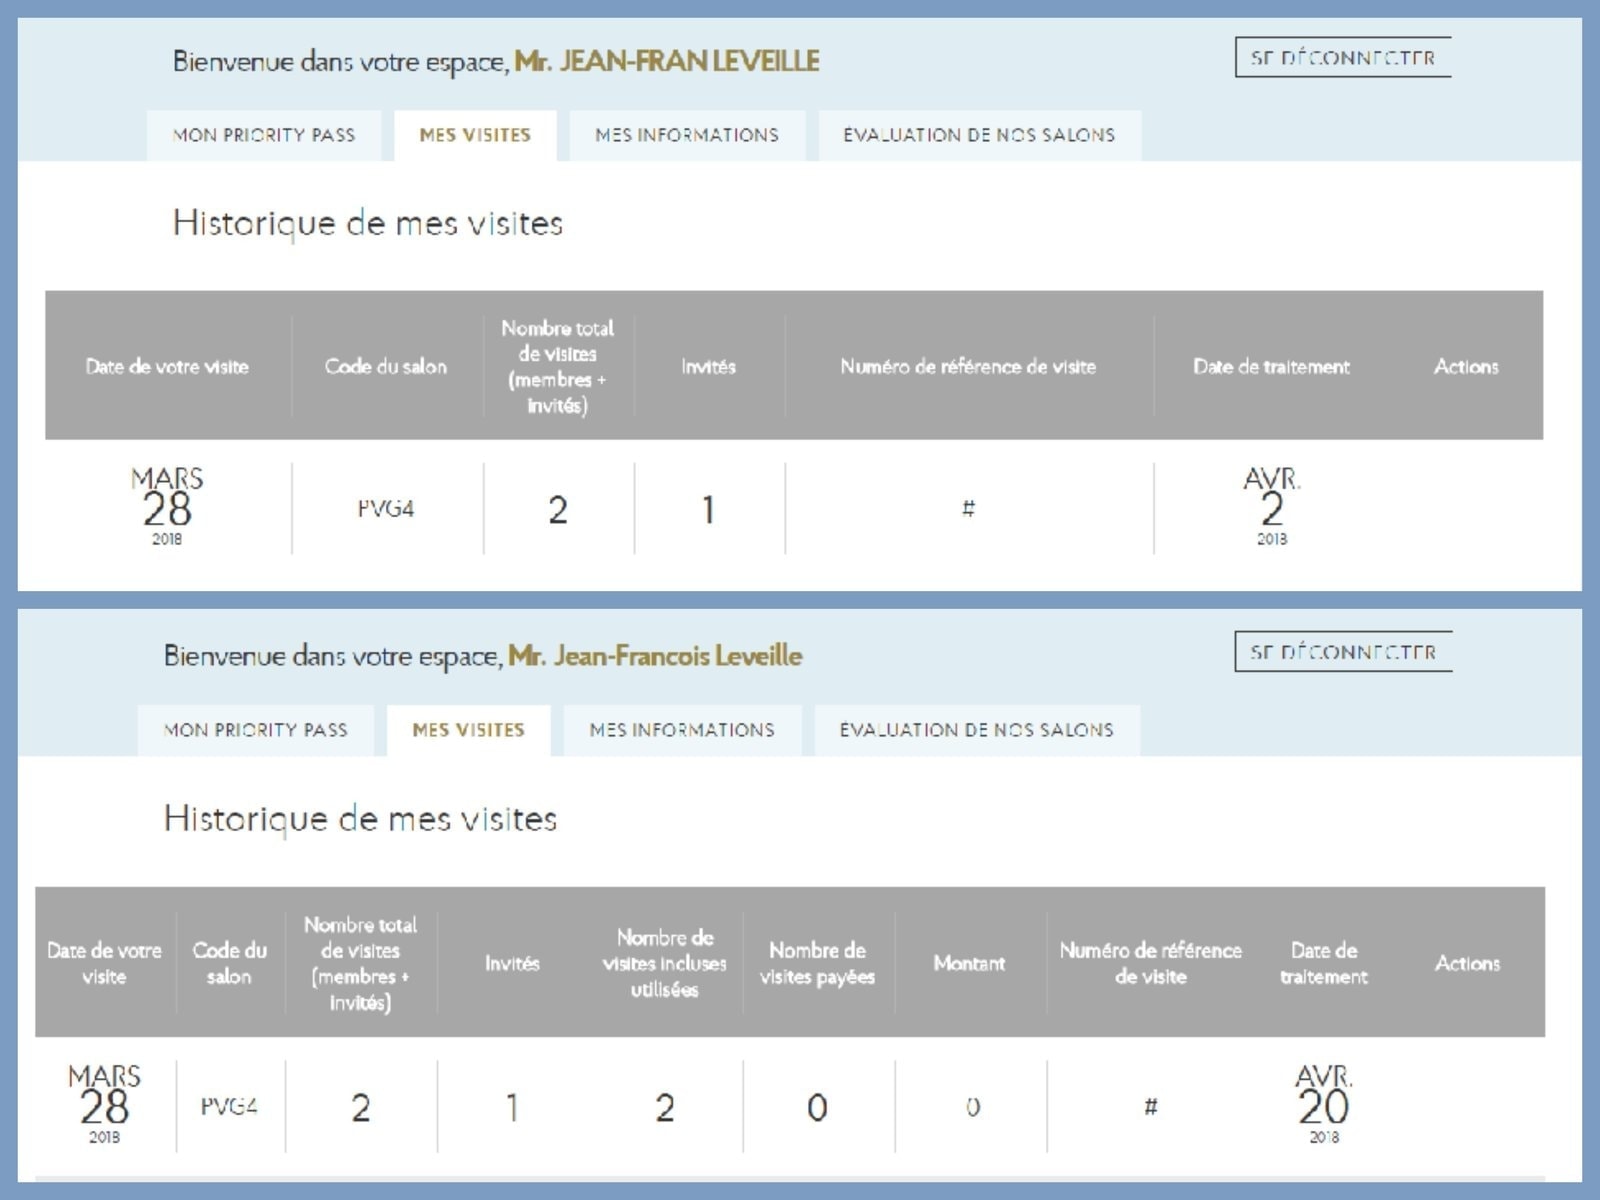Click the Actions header in the seven-column table
The image size is (1600, 1200).
point(1465,366)
